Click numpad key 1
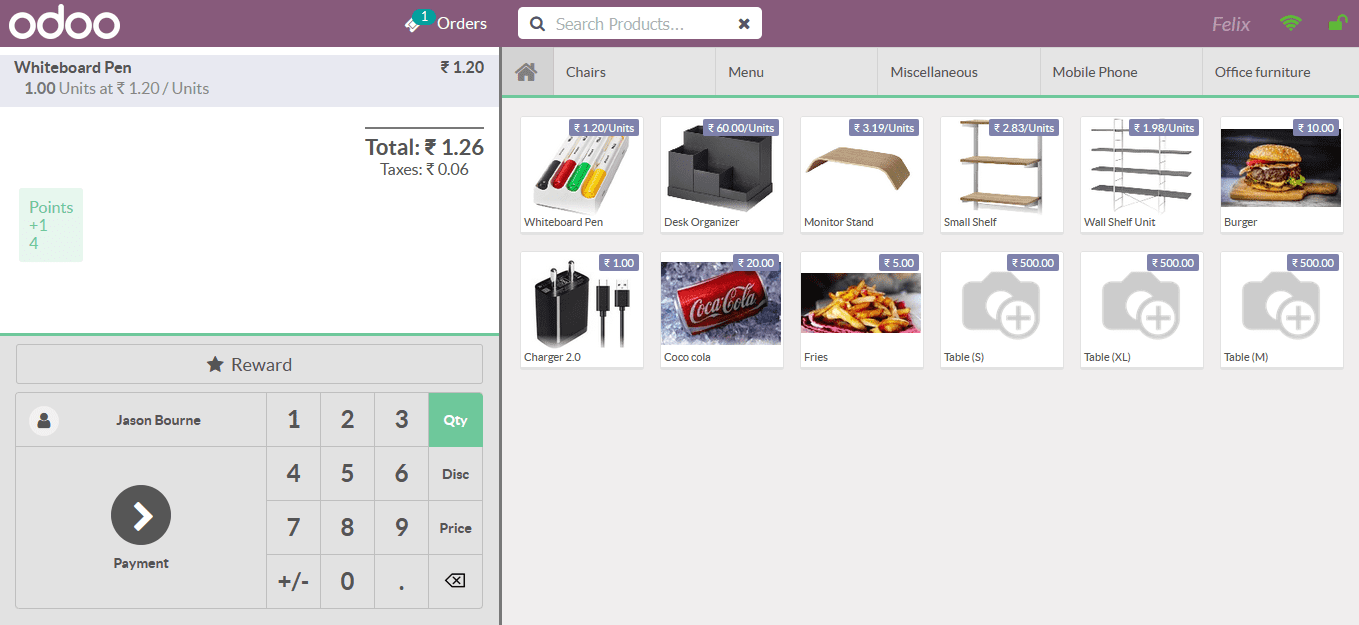The image size is (1359, 625). [x=293, y=420]
